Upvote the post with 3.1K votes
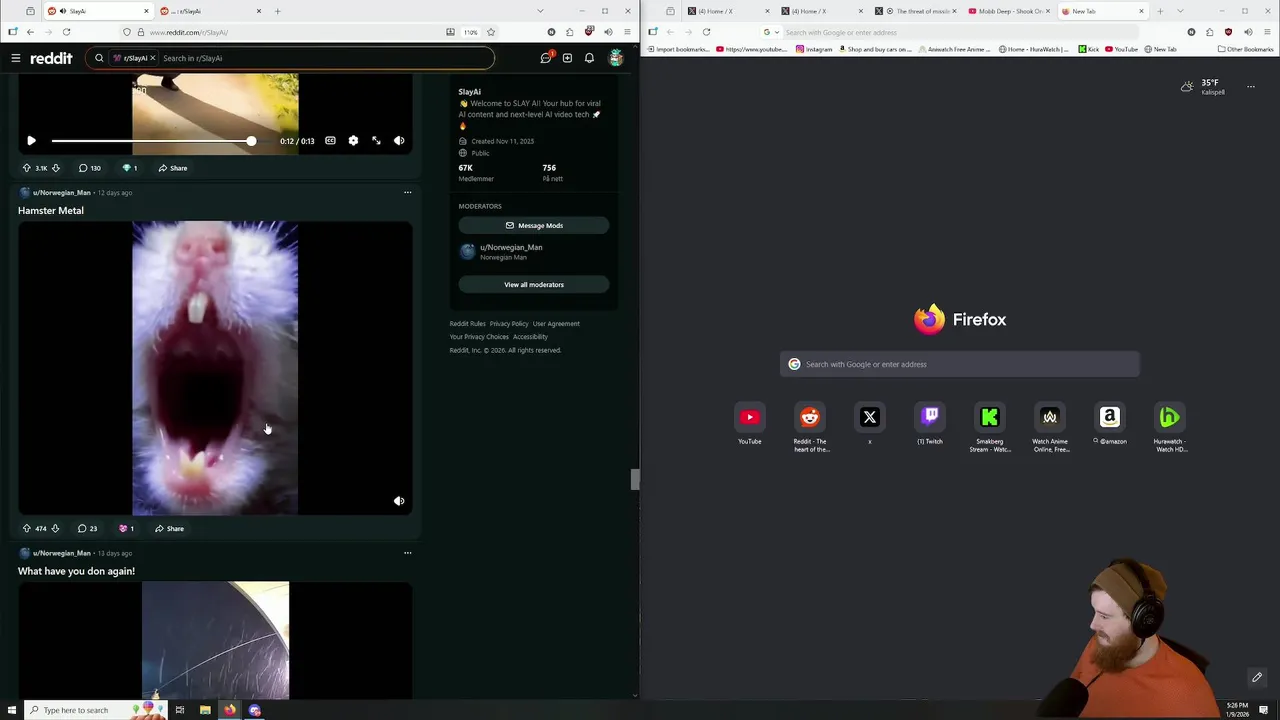Screen dimensions: 1280x720 (x=26, y=168)
